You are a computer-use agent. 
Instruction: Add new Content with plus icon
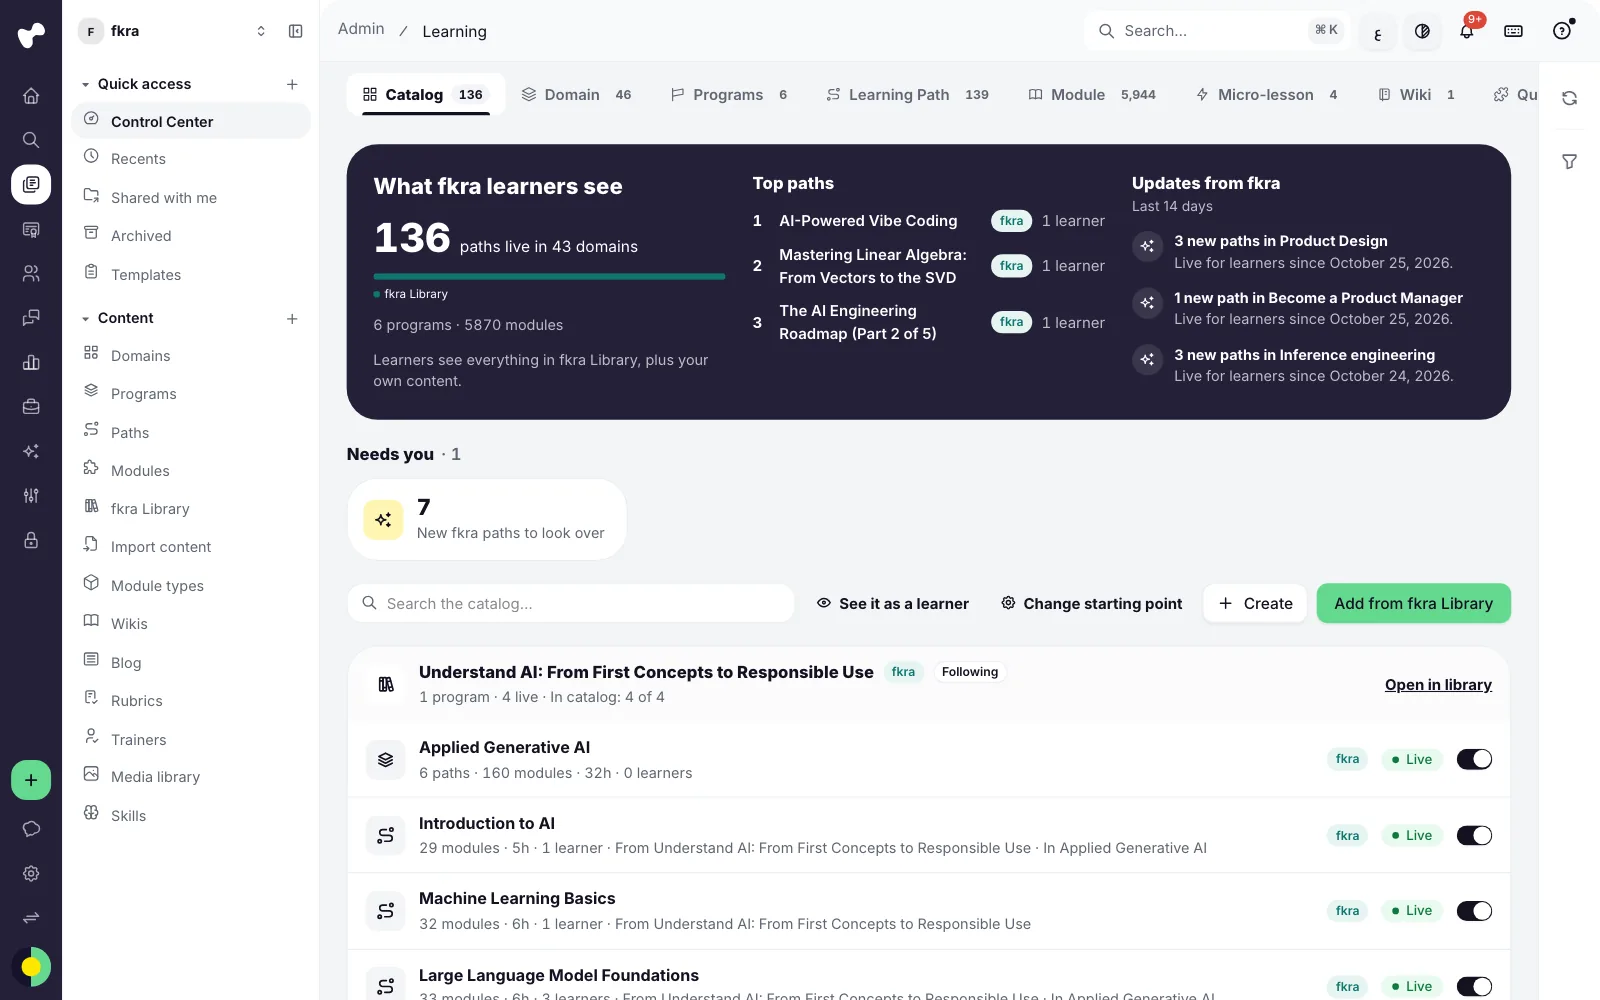(292, 318)
